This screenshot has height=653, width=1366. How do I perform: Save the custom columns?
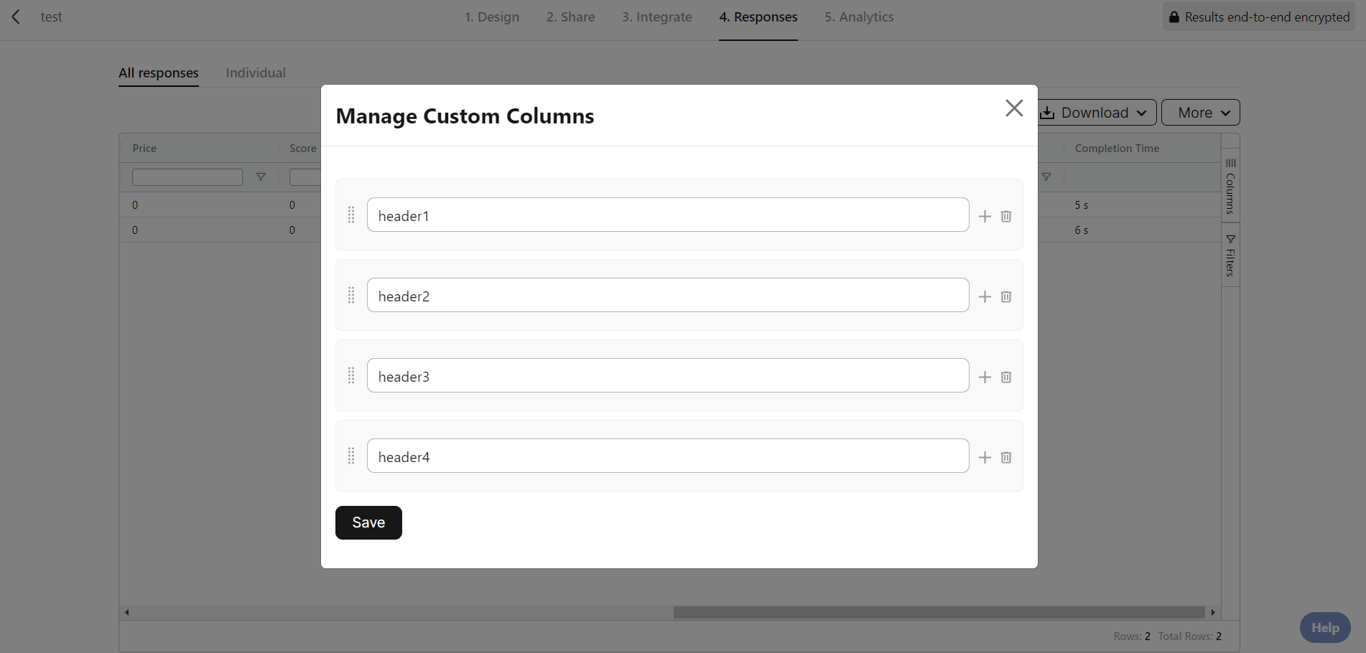(x=368, y=522)
